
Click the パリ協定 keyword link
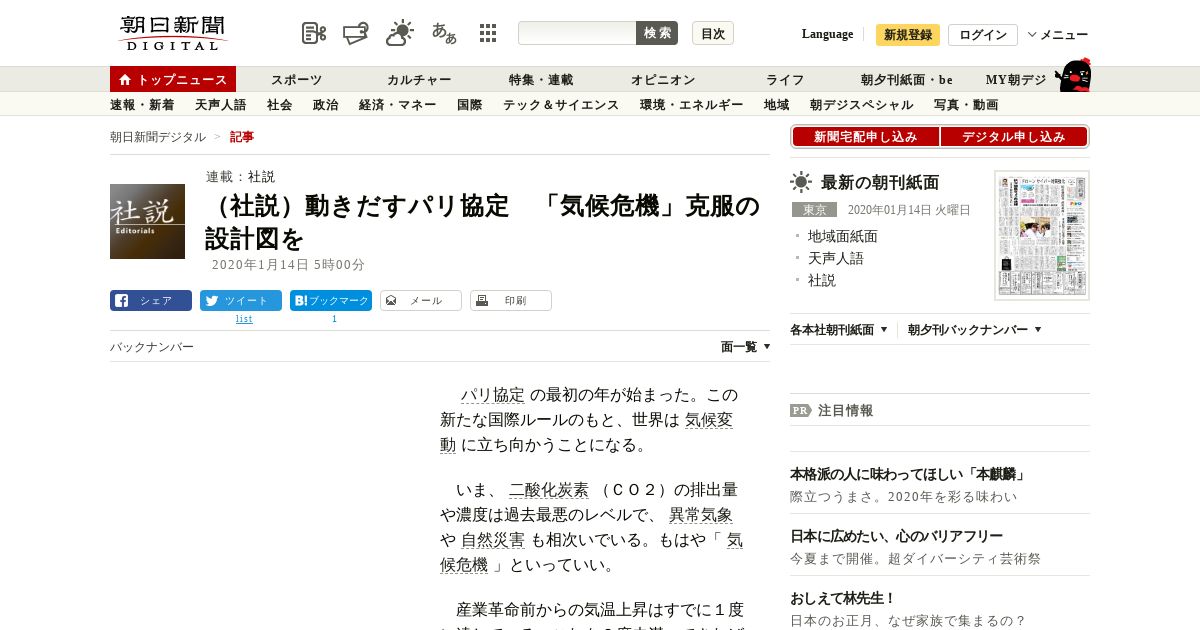pyautogui.click(x=493, y=395)
